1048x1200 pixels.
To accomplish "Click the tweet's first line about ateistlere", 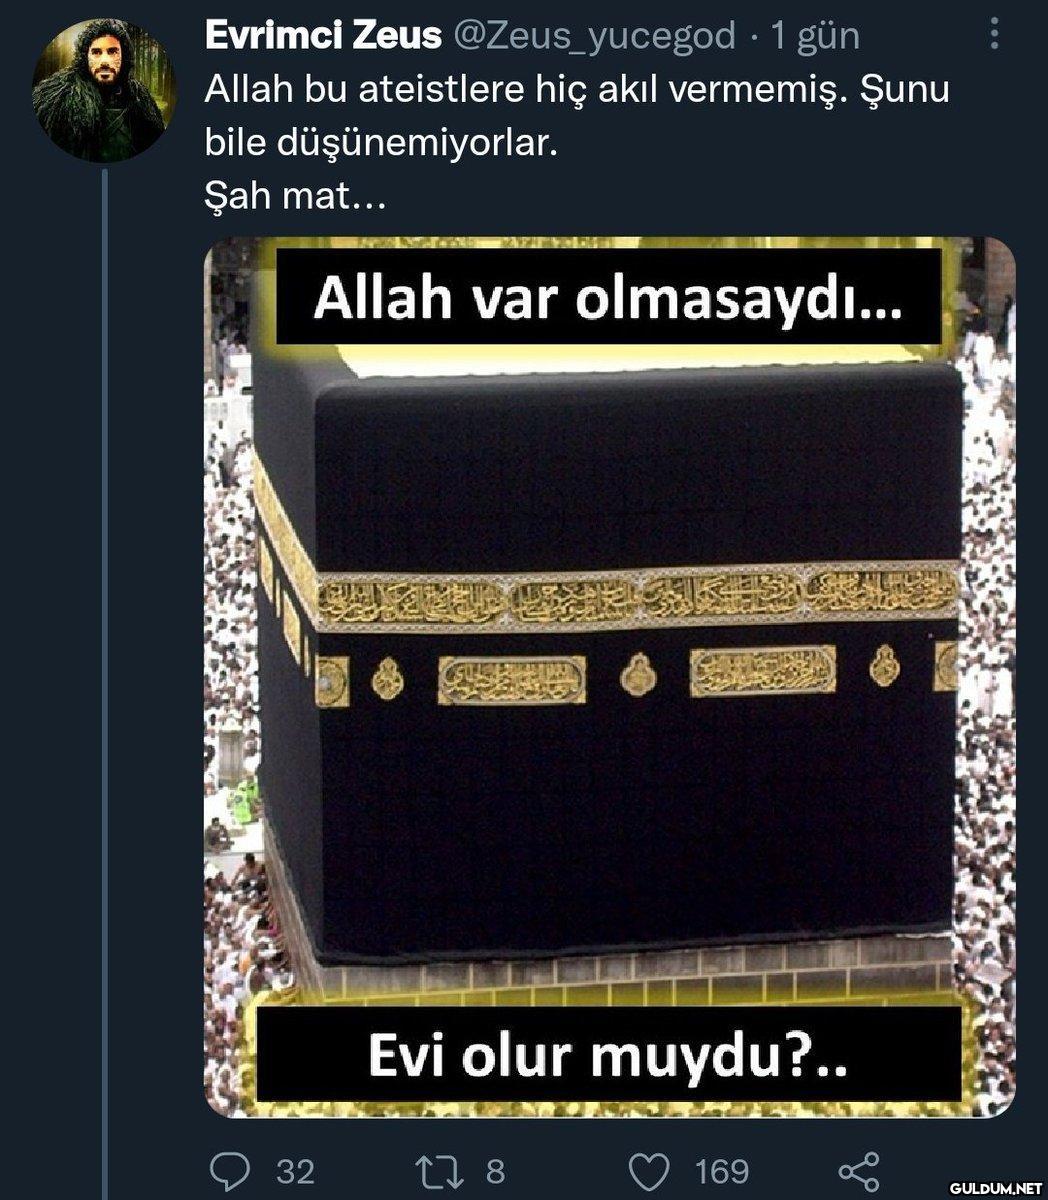I will [577, 90].
